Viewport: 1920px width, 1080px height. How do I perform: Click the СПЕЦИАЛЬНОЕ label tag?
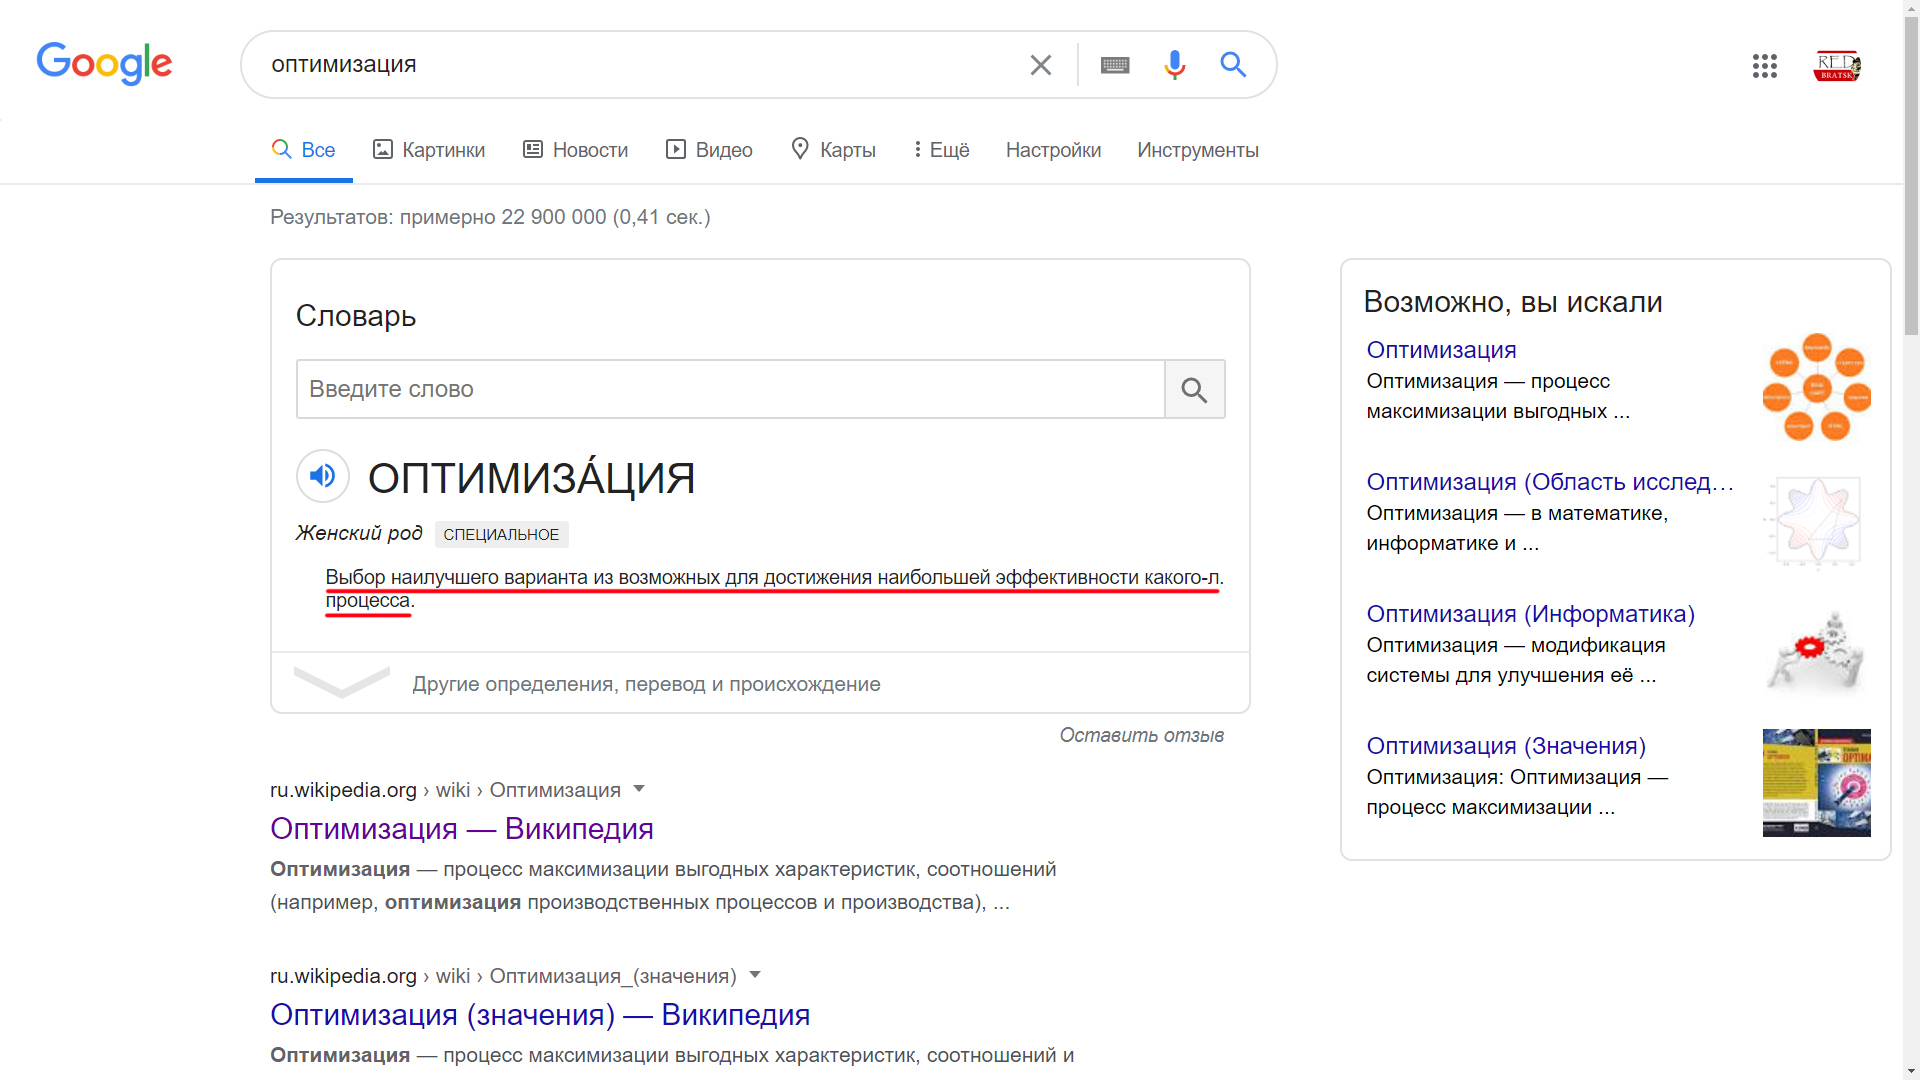point(501,535)
